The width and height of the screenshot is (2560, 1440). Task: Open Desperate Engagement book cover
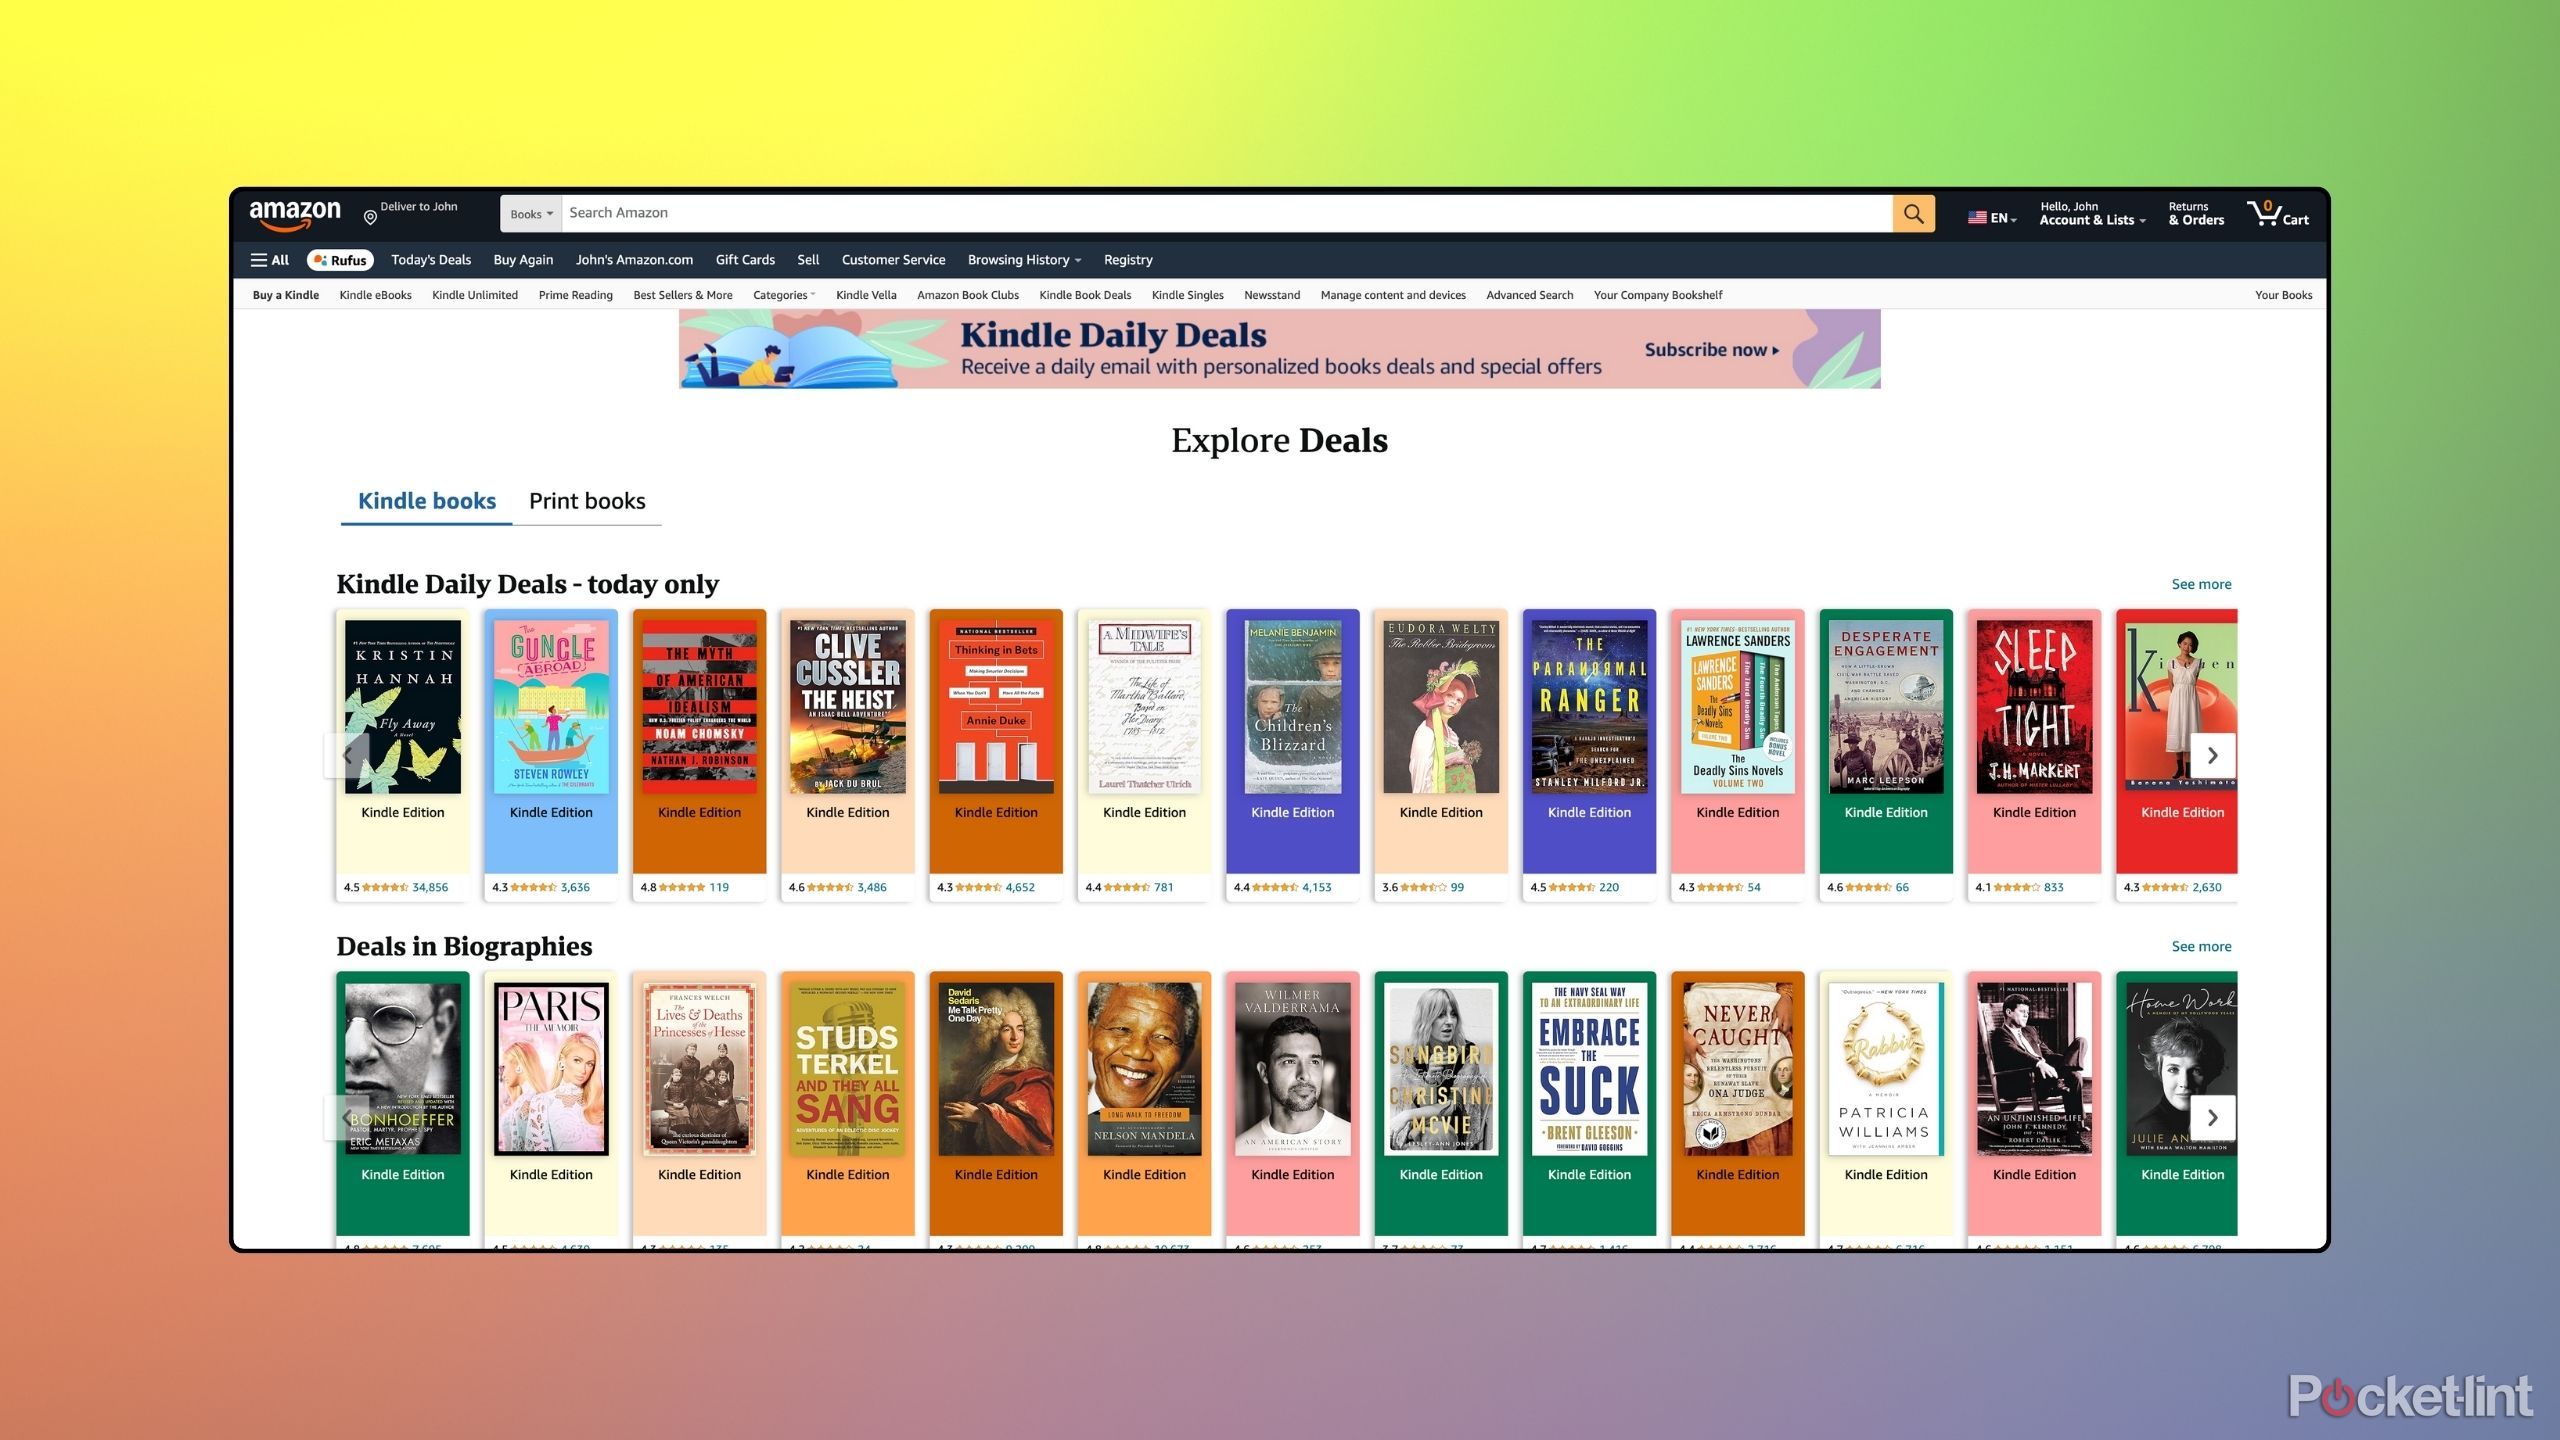tap(1886, 707)
